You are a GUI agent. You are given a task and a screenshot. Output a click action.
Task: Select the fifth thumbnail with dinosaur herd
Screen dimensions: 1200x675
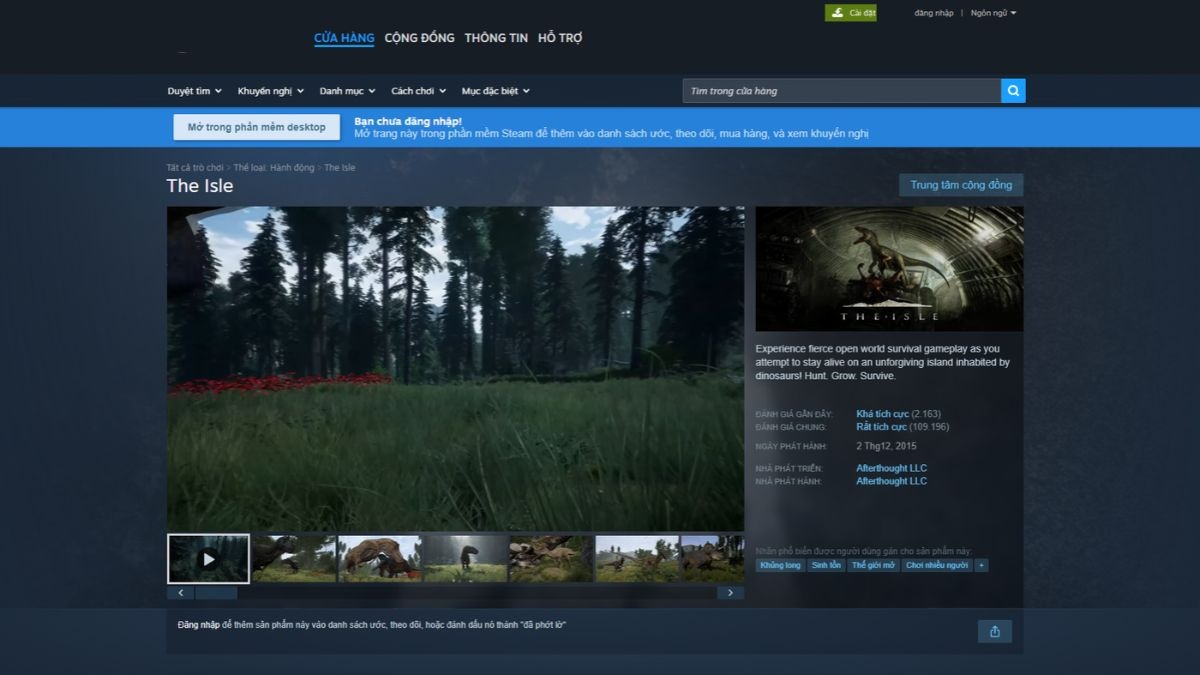(551, 559)
